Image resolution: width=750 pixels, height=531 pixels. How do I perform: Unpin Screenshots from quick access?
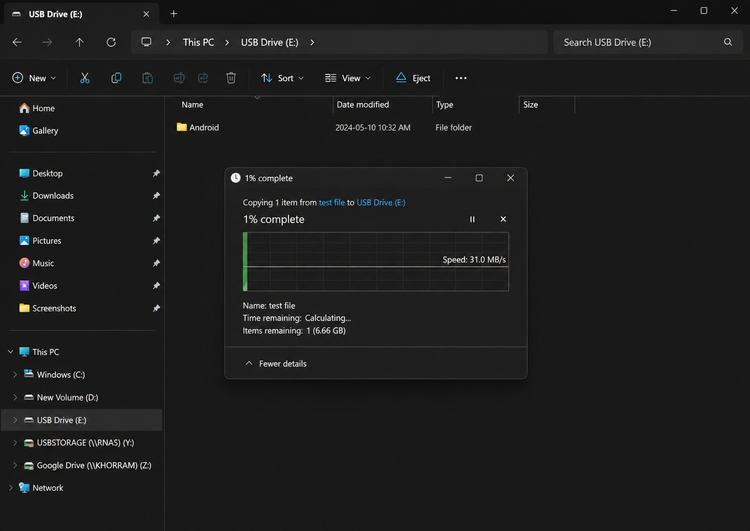(156, 308)
